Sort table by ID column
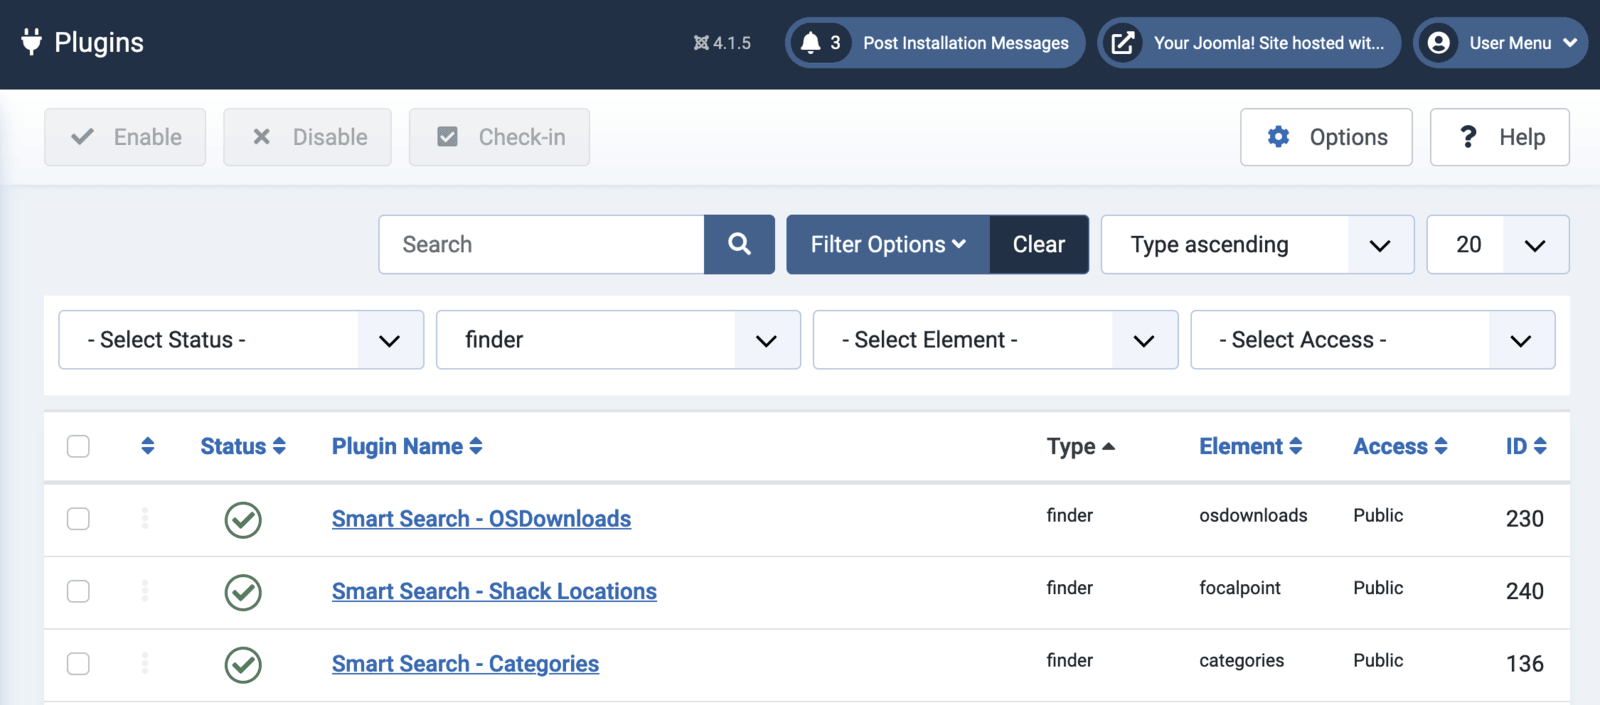Screen dimensions: 1600x705 [x=1526, y=446]
